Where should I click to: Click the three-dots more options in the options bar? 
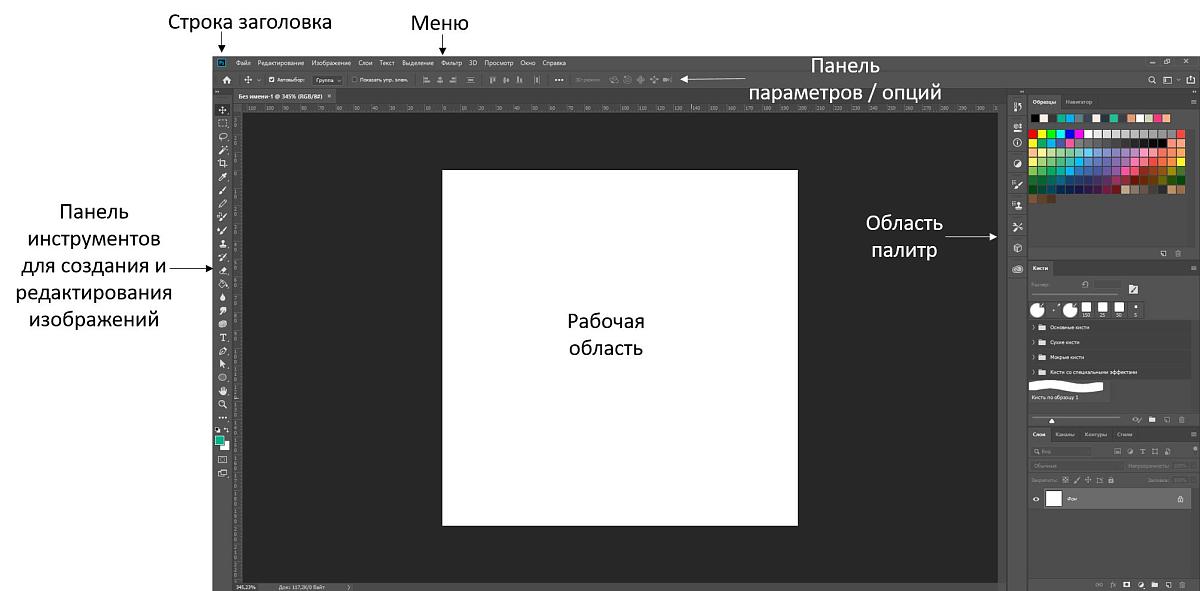tap(559, 80)
